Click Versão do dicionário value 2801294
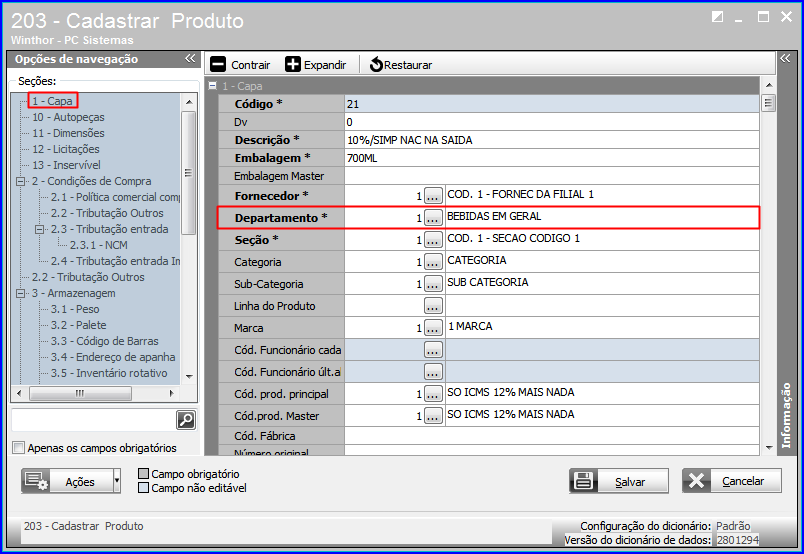The width and height of the screenshot is (804, 554). pyautogui.click(x=737, y=540)
